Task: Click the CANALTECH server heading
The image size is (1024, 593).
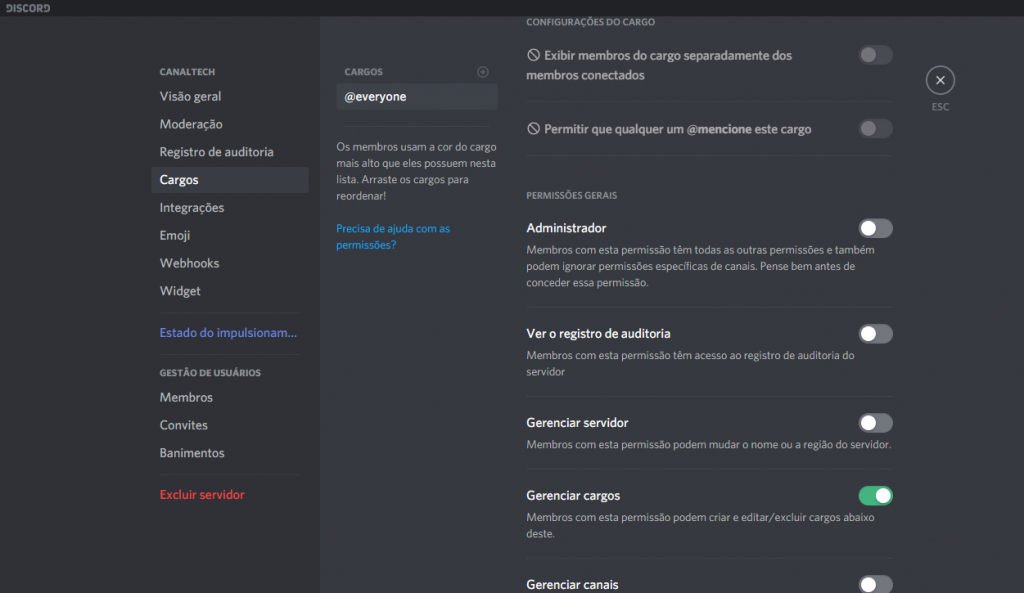Action: tap(187, 72)
